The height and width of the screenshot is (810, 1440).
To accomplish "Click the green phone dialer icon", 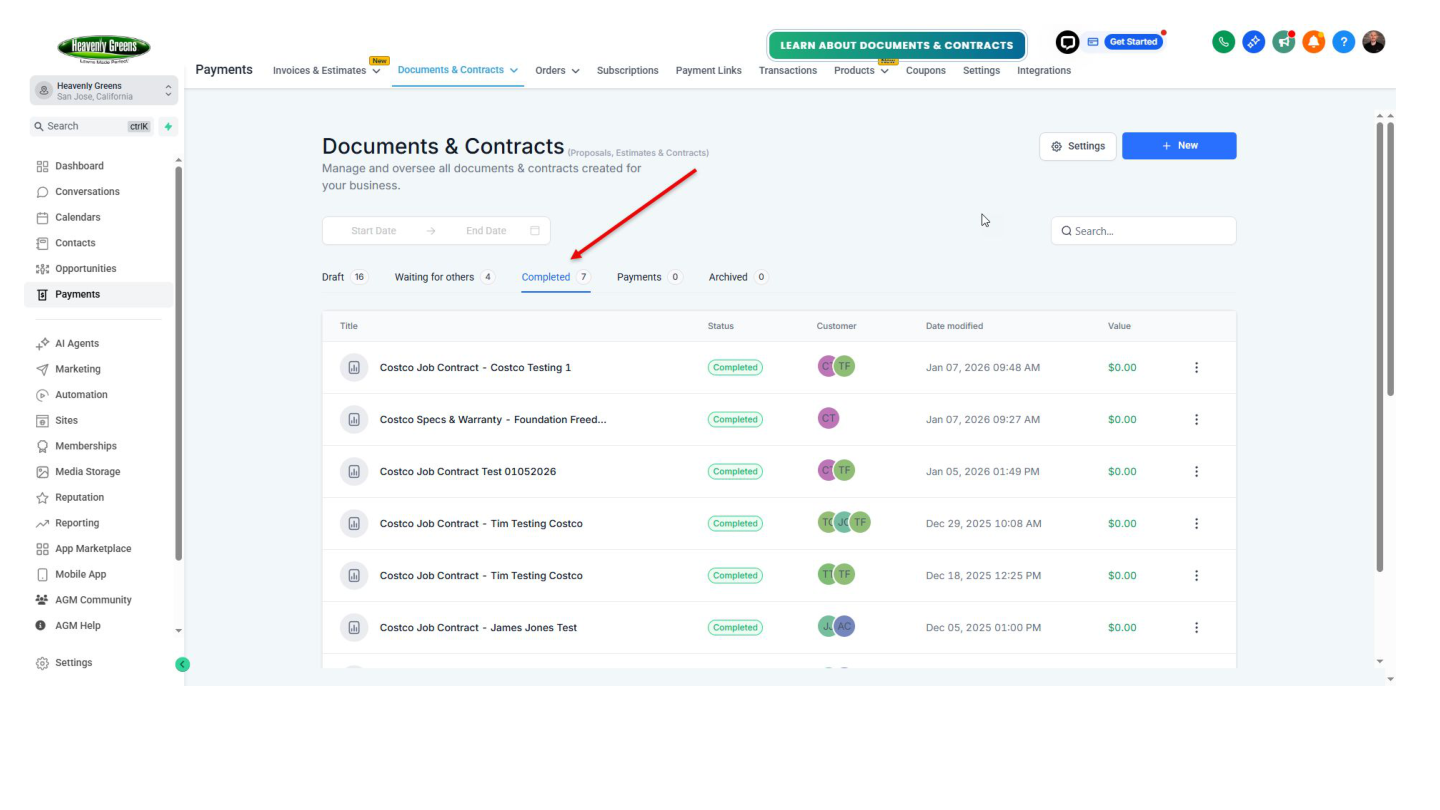I will [x=1223, y=42].
